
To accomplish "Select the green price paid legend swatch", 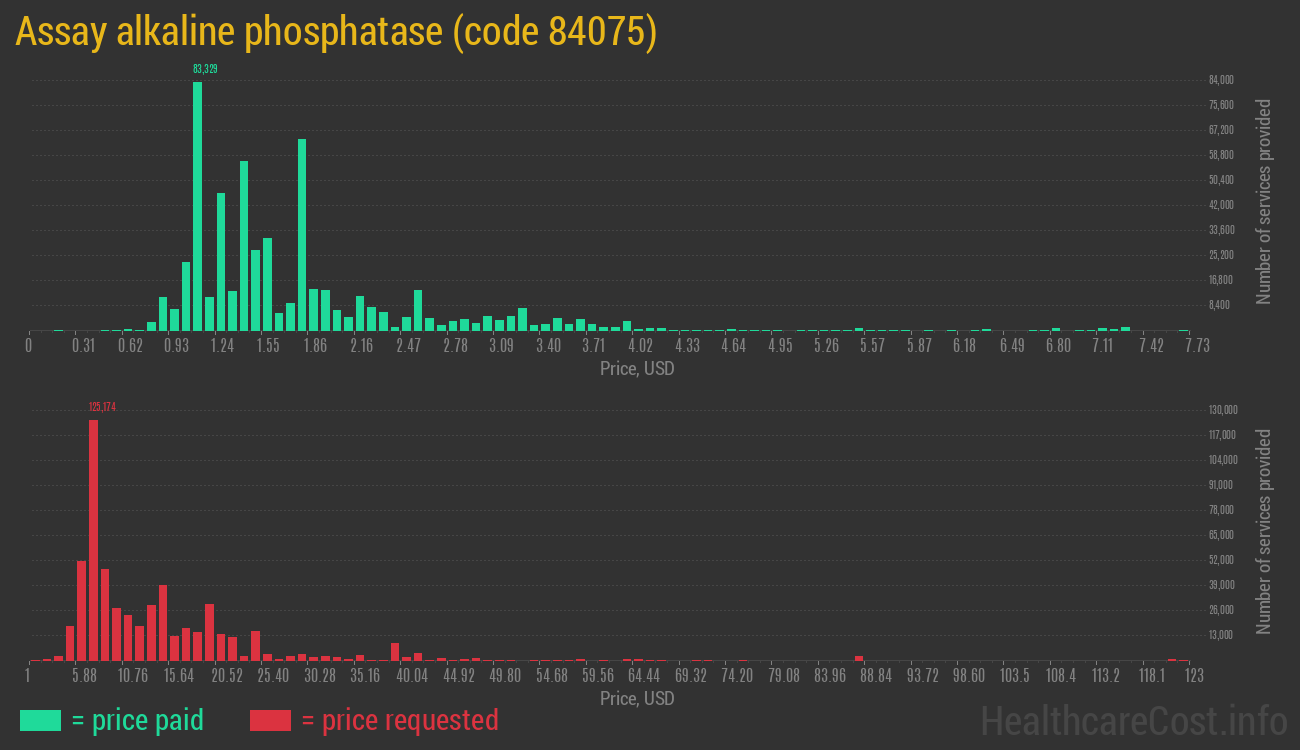I will click(40, 720).
